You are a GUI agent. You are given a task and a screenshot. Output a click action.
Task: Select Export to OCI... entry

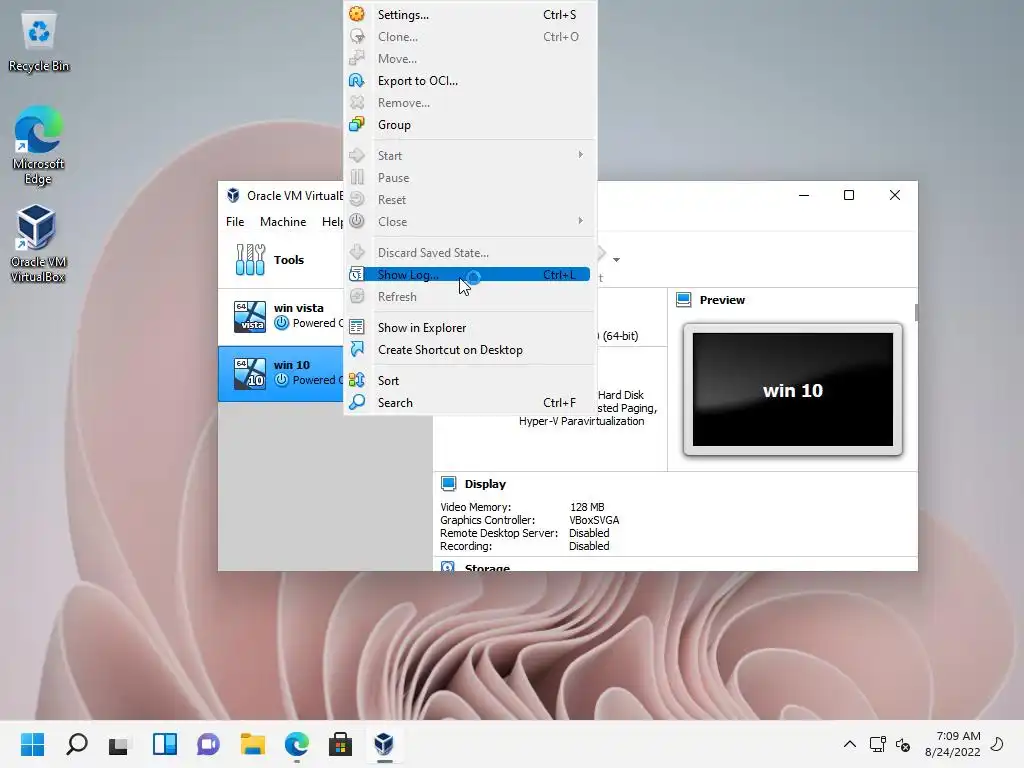point(470,81)
